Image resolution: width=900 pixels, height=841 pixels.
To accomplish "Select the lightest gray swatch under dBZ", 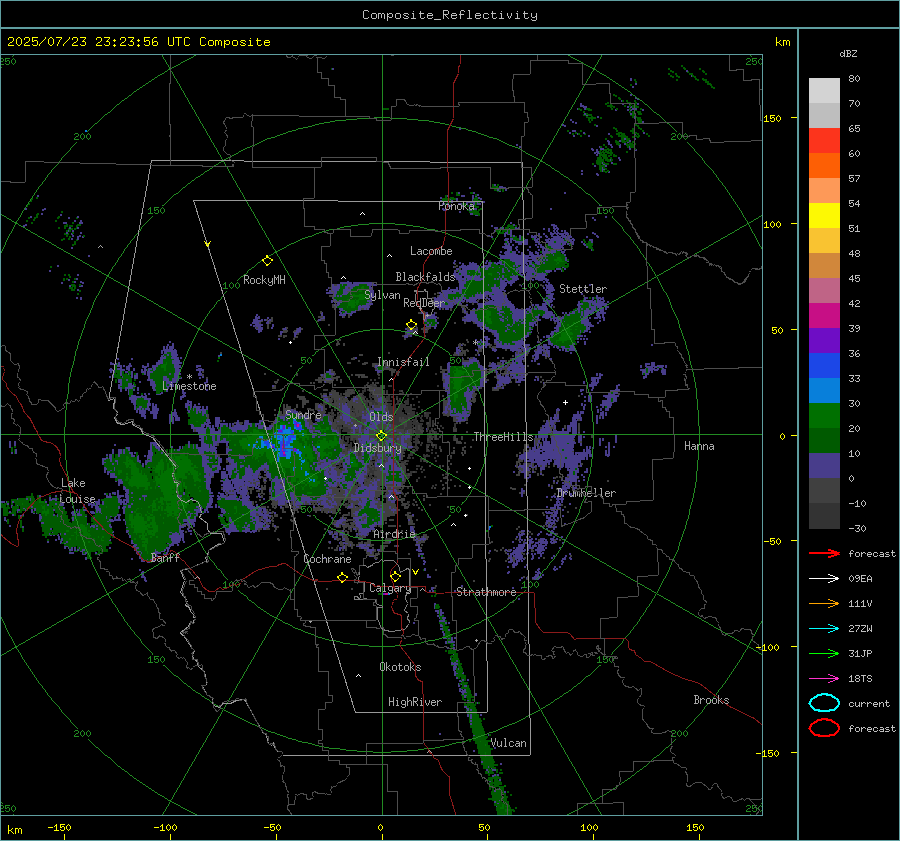I will pyautogui.click(x=824, y=91).
